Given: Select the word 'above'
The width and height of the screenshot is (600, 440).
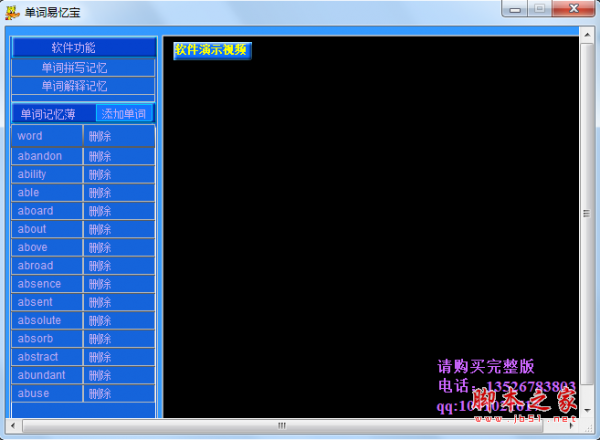Looking at the screenshot, I should pyautogui.click(x=47, y=248).
